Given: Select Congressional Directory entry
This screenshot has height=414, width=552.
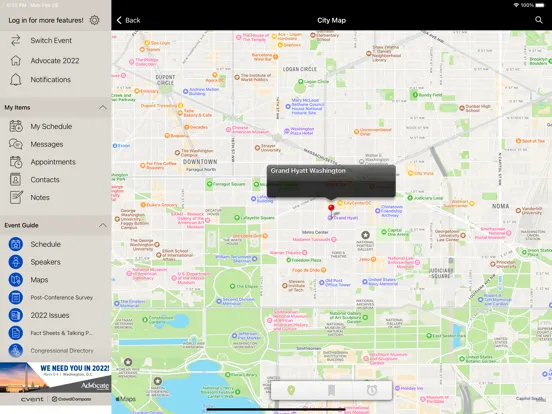Looking at the screenshot, I should pyautogui.click(x=56, y=351).
